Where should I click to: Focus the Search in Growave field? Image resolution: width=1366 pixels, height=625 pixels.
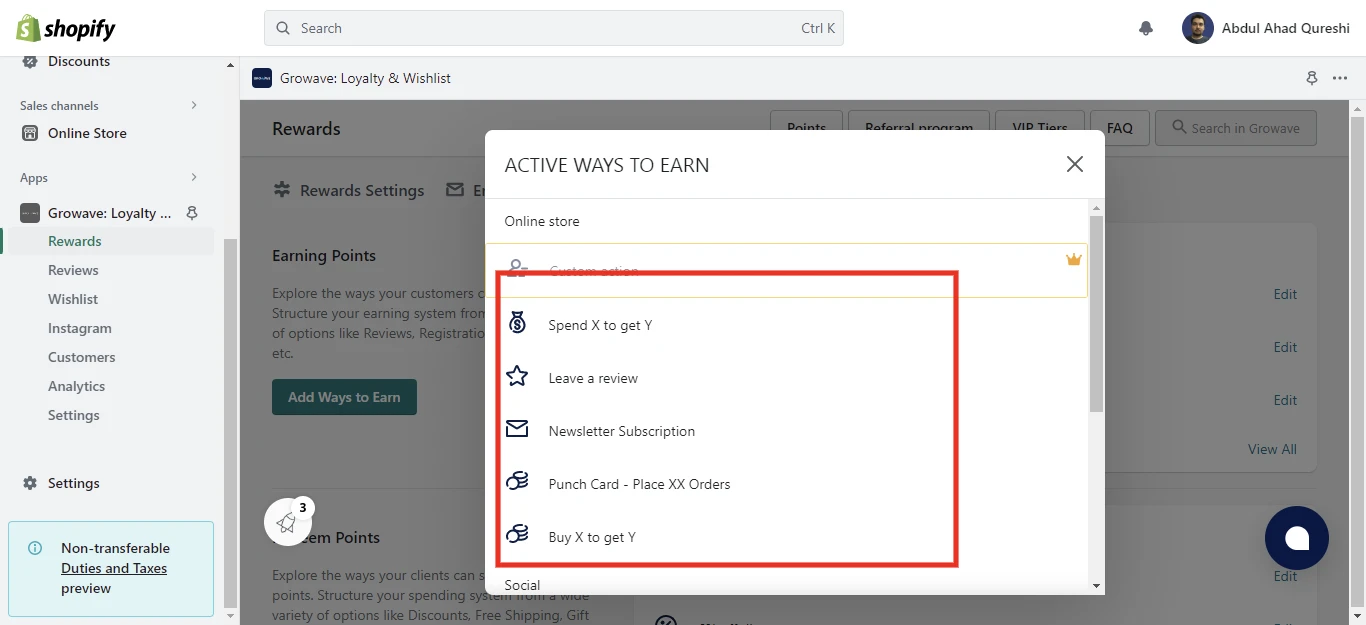pos(1236,128)
